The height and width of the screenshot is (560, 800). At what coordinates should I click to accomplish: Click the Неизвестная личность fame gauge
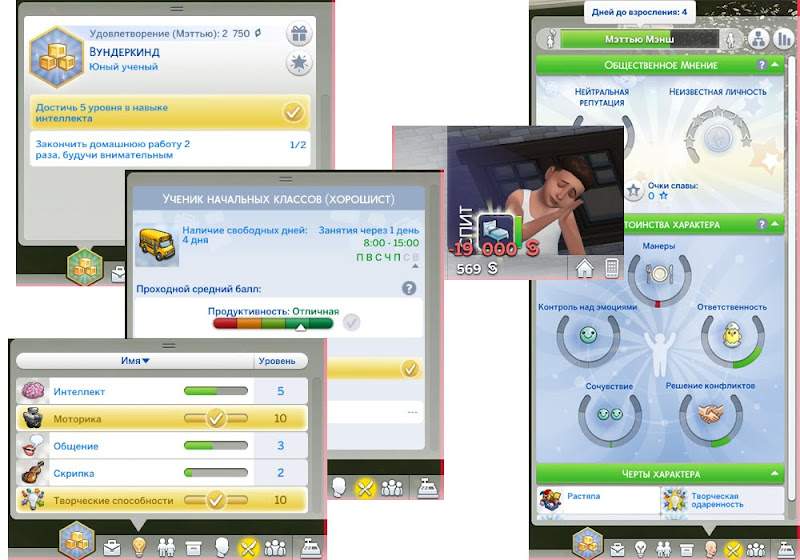click(717, 136)
